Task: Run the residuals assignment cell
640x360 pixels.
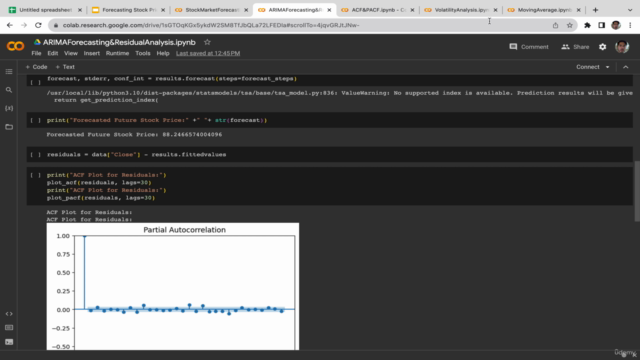Action: point(36,155)
